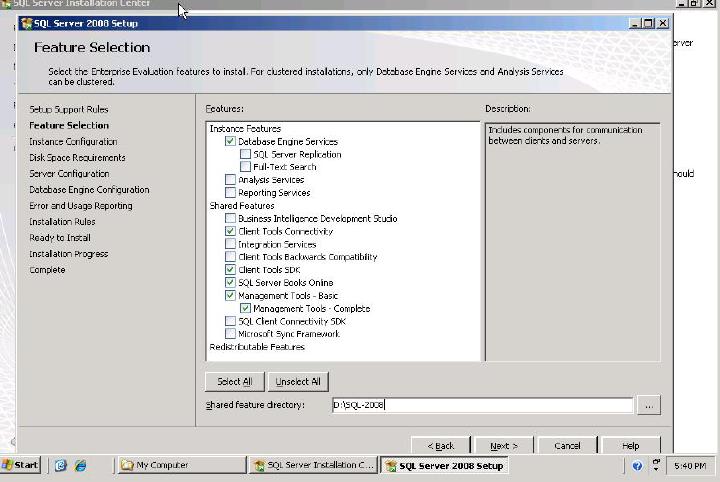The height and width of the screenshot is (482, 720).
Task: Select Installation Rules step
Action: pyautogui.click(x=62, y=222)
